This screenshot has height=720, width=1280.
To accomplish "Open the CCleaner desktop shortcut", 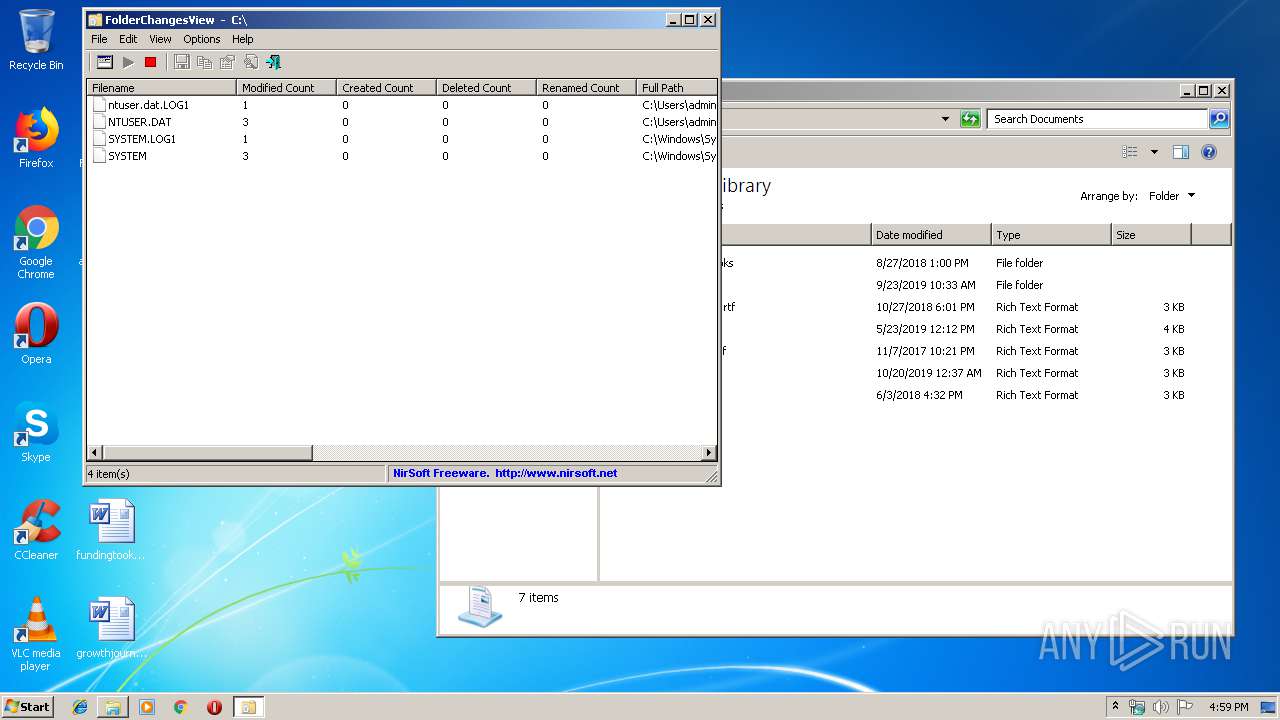I will click(x=36, y=530).
